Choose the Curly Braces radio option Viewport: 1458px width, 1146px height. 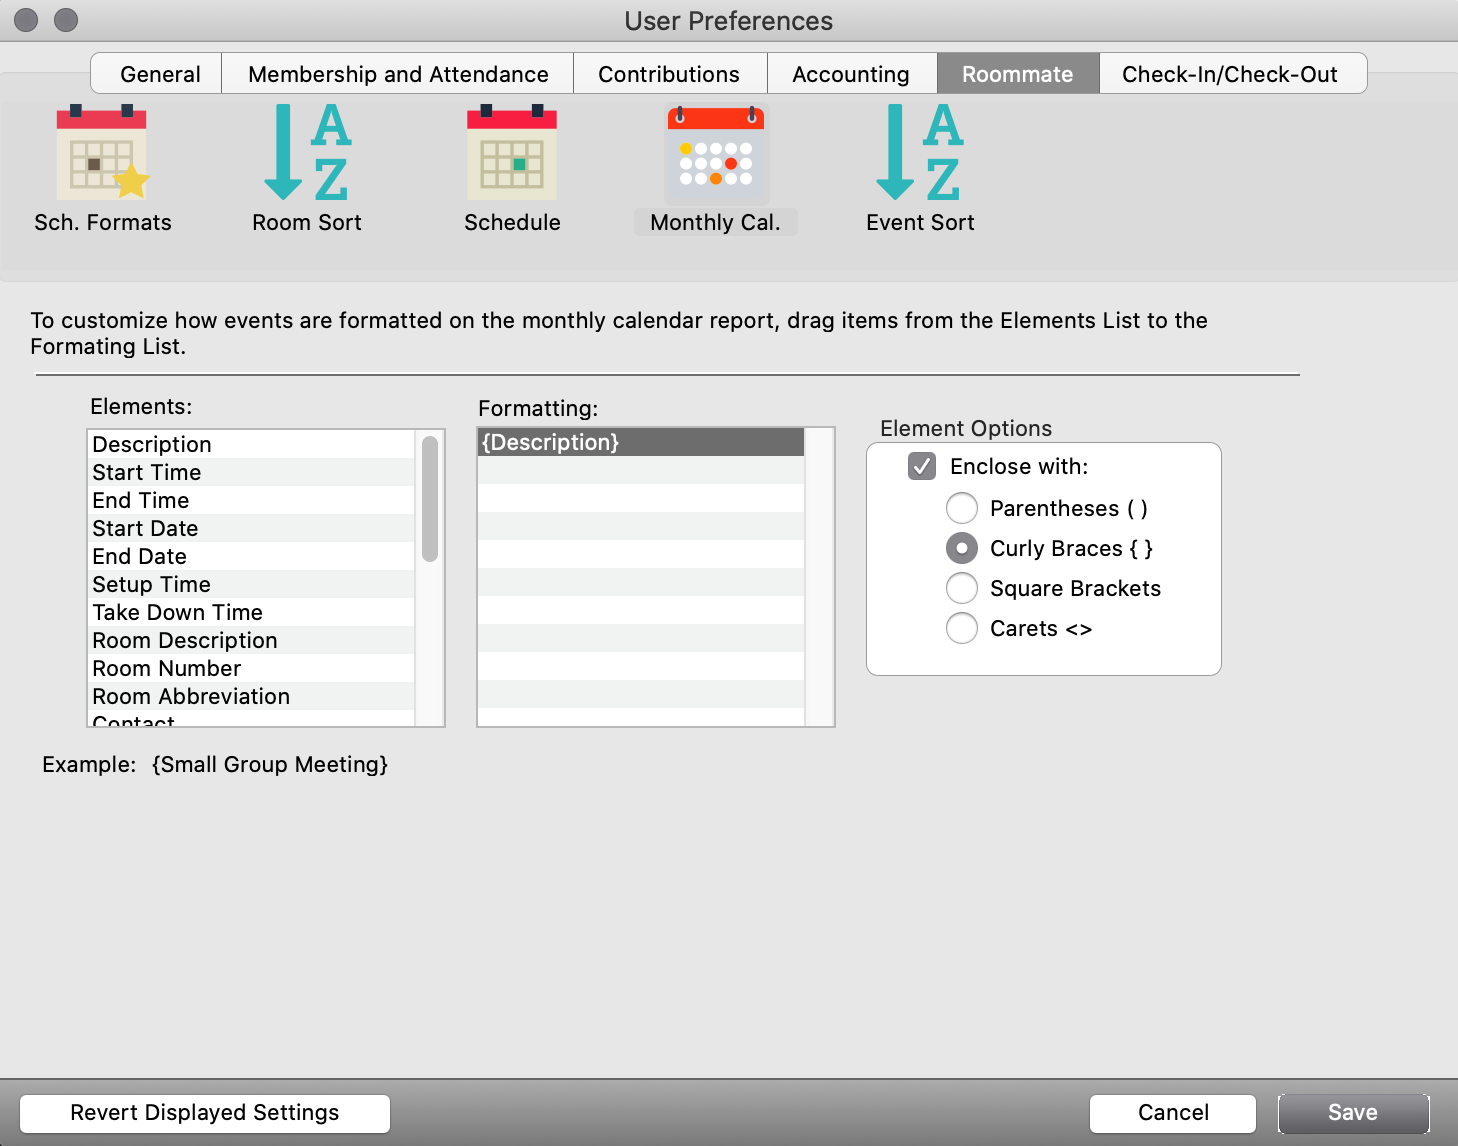962,548
